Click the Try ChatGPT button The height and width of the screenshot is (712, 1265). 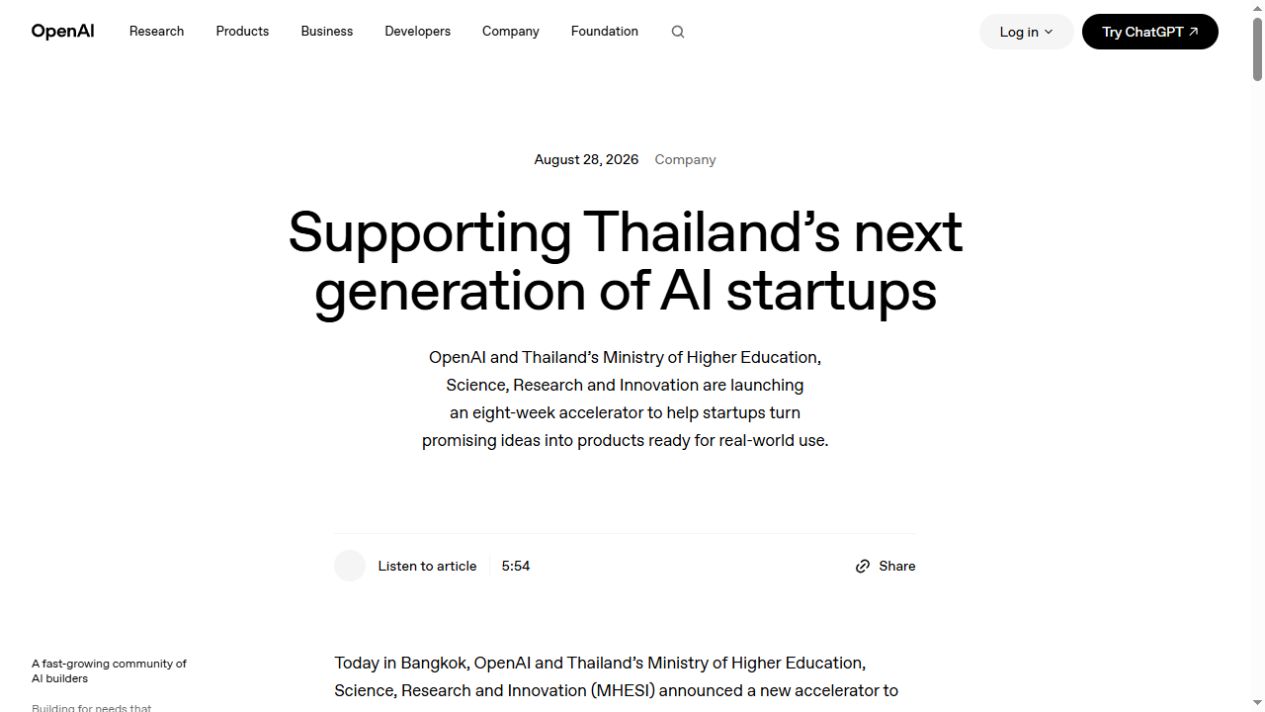coord(1150,32)
